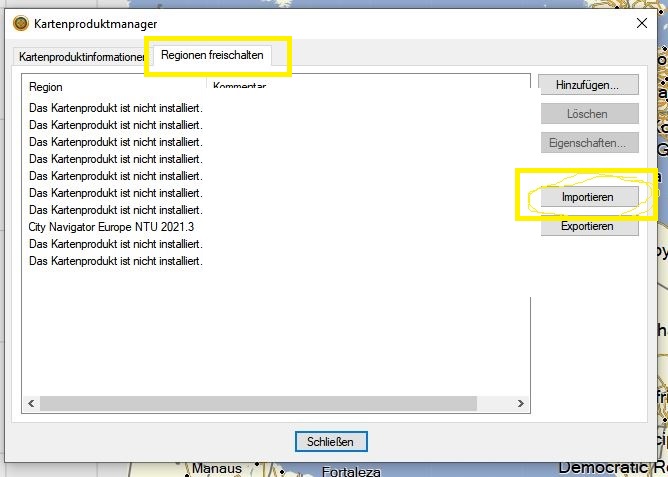The height and width of the screenshot is (477, 668).
Task: Click the Exportieren button
Action: click(x=588, y=226)
